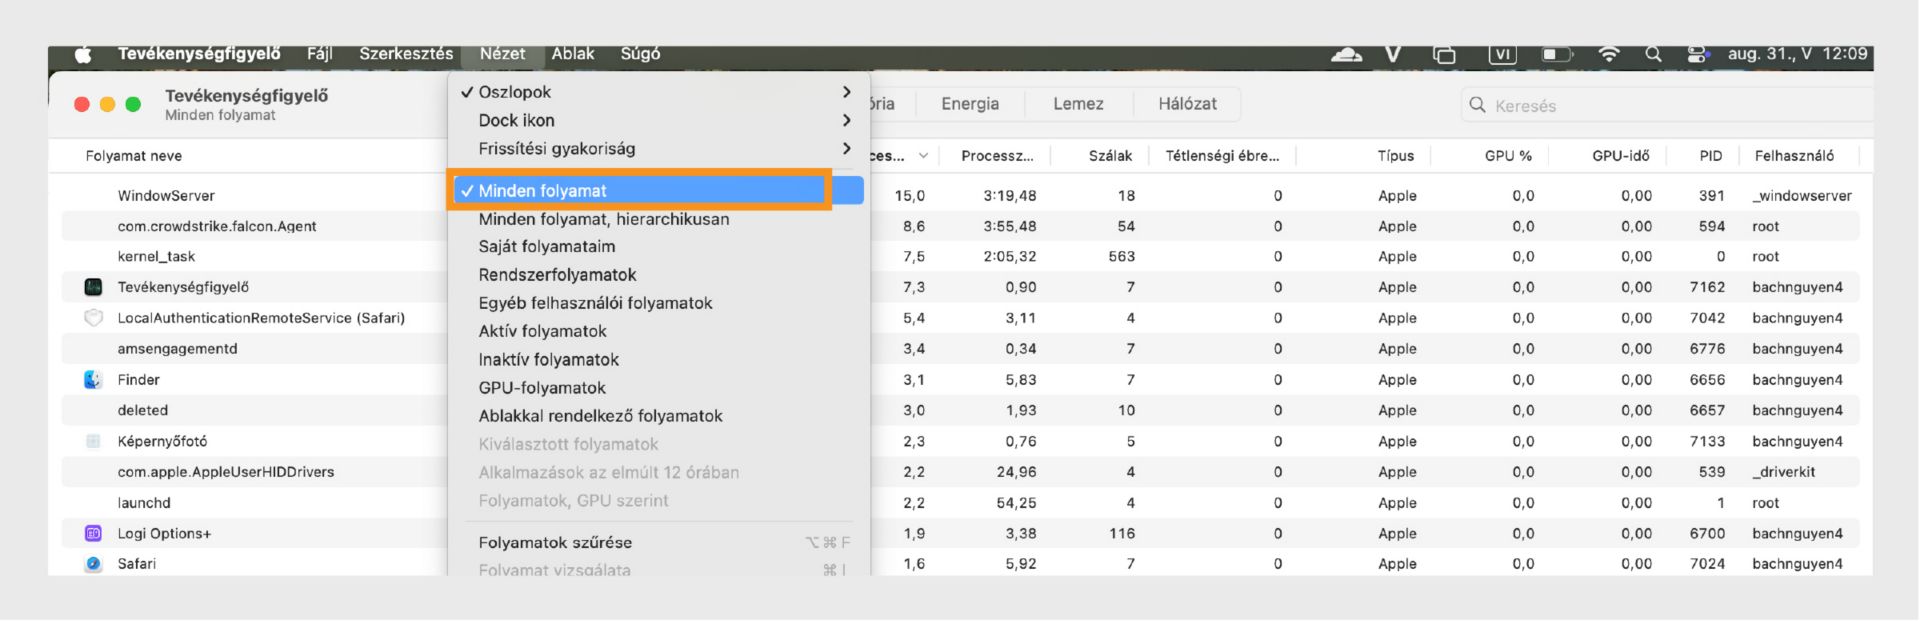1920x621 pixels.
Task: Sort by GPU % column
Action: pyautogui.click(x=1508, y=156)
